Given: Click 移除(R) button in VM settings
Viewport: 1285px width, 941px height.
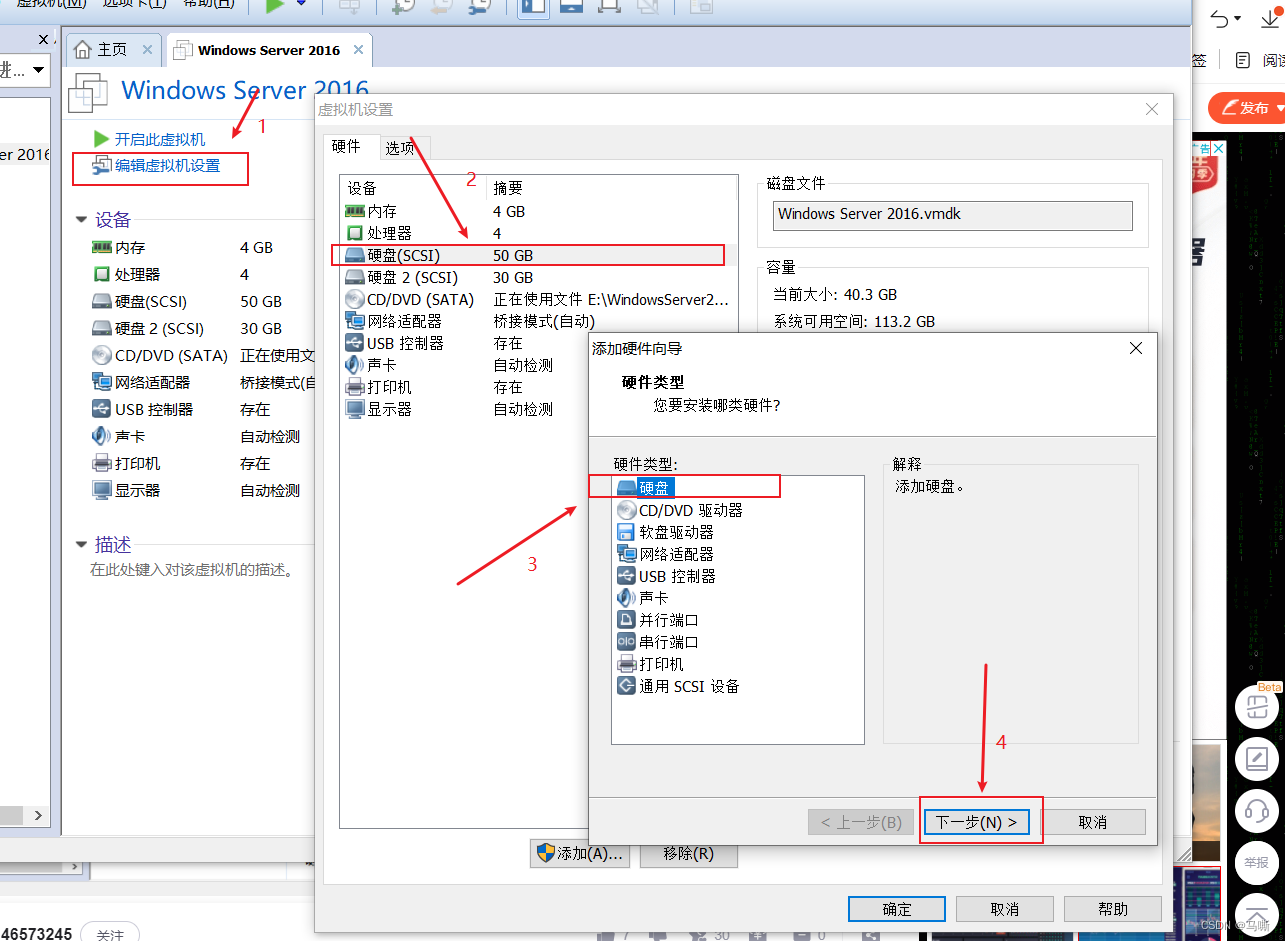Looking at the screenshot, I should point(689,853).
